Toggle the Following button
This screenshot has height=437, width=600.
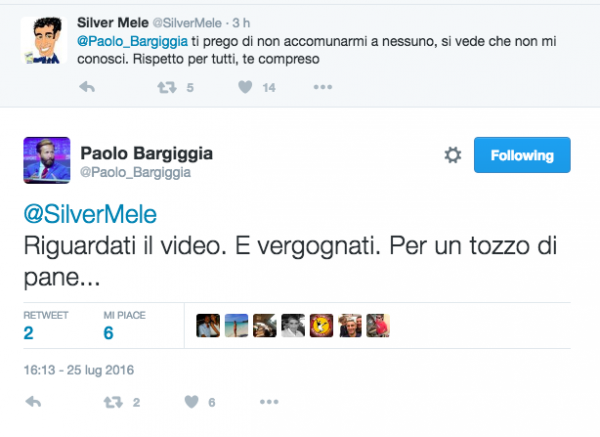[x=522, y=155]
